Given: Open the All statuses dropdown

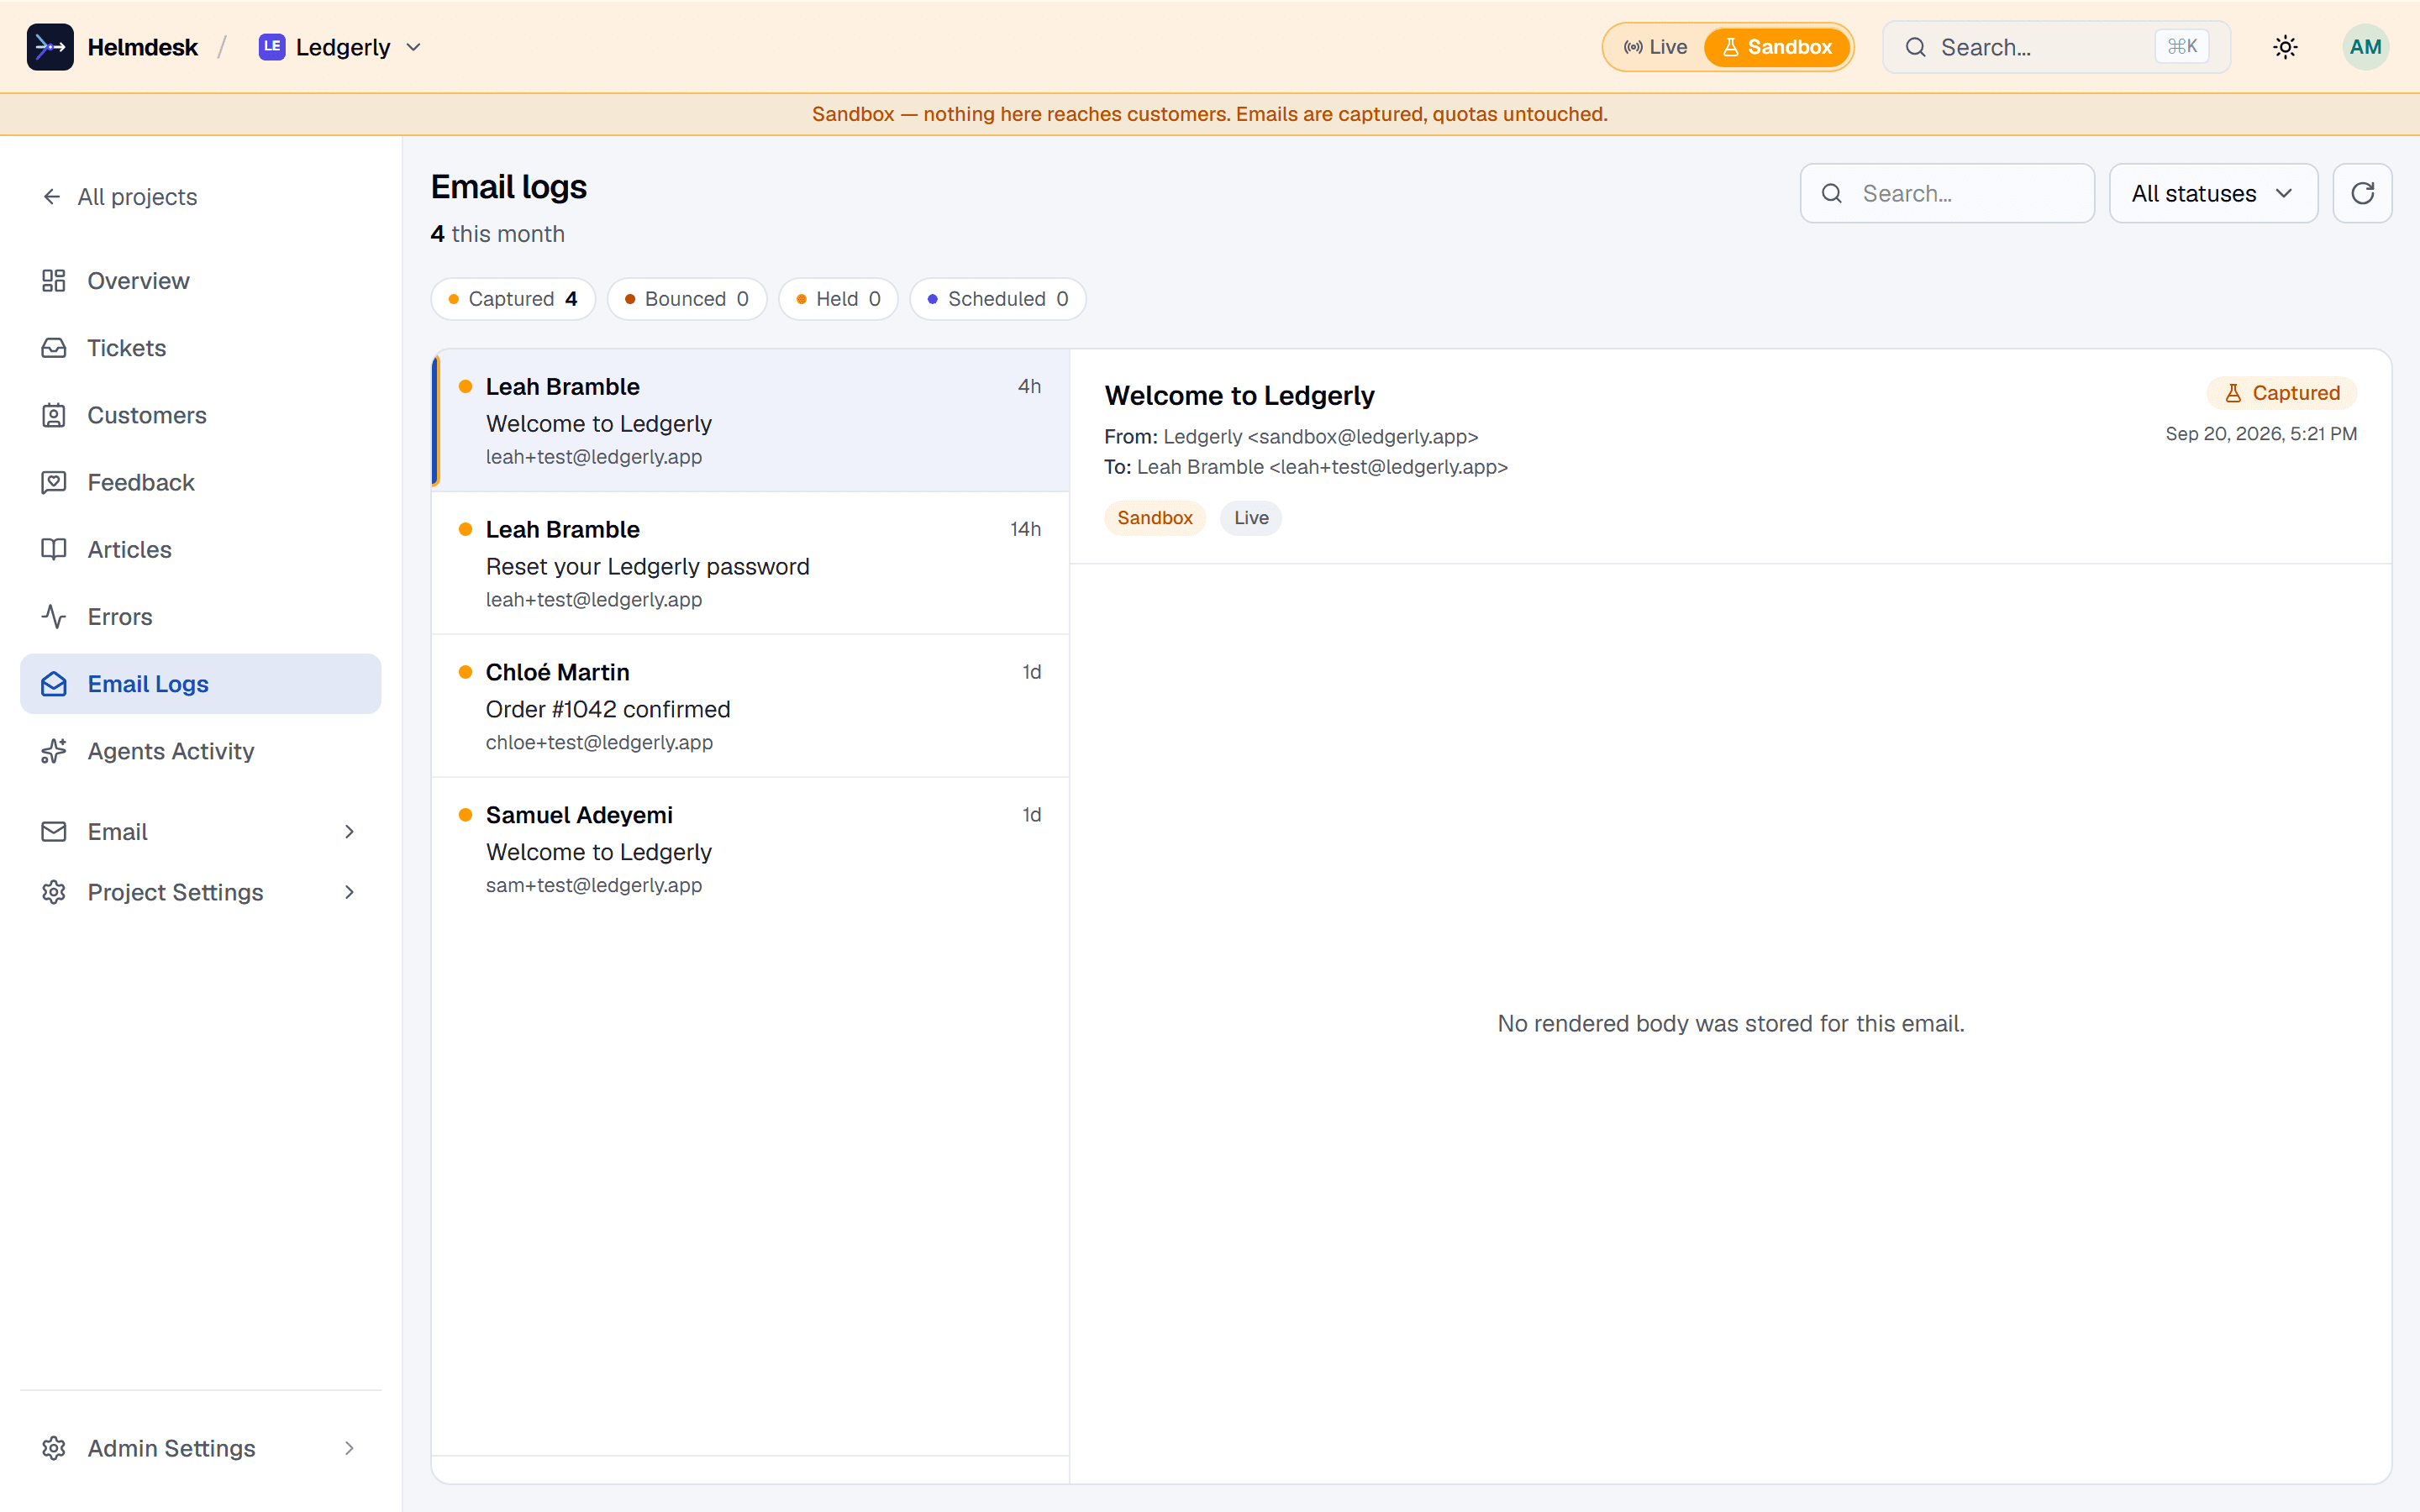Looking at the screenshot, I should click(x=2213, y=193).
